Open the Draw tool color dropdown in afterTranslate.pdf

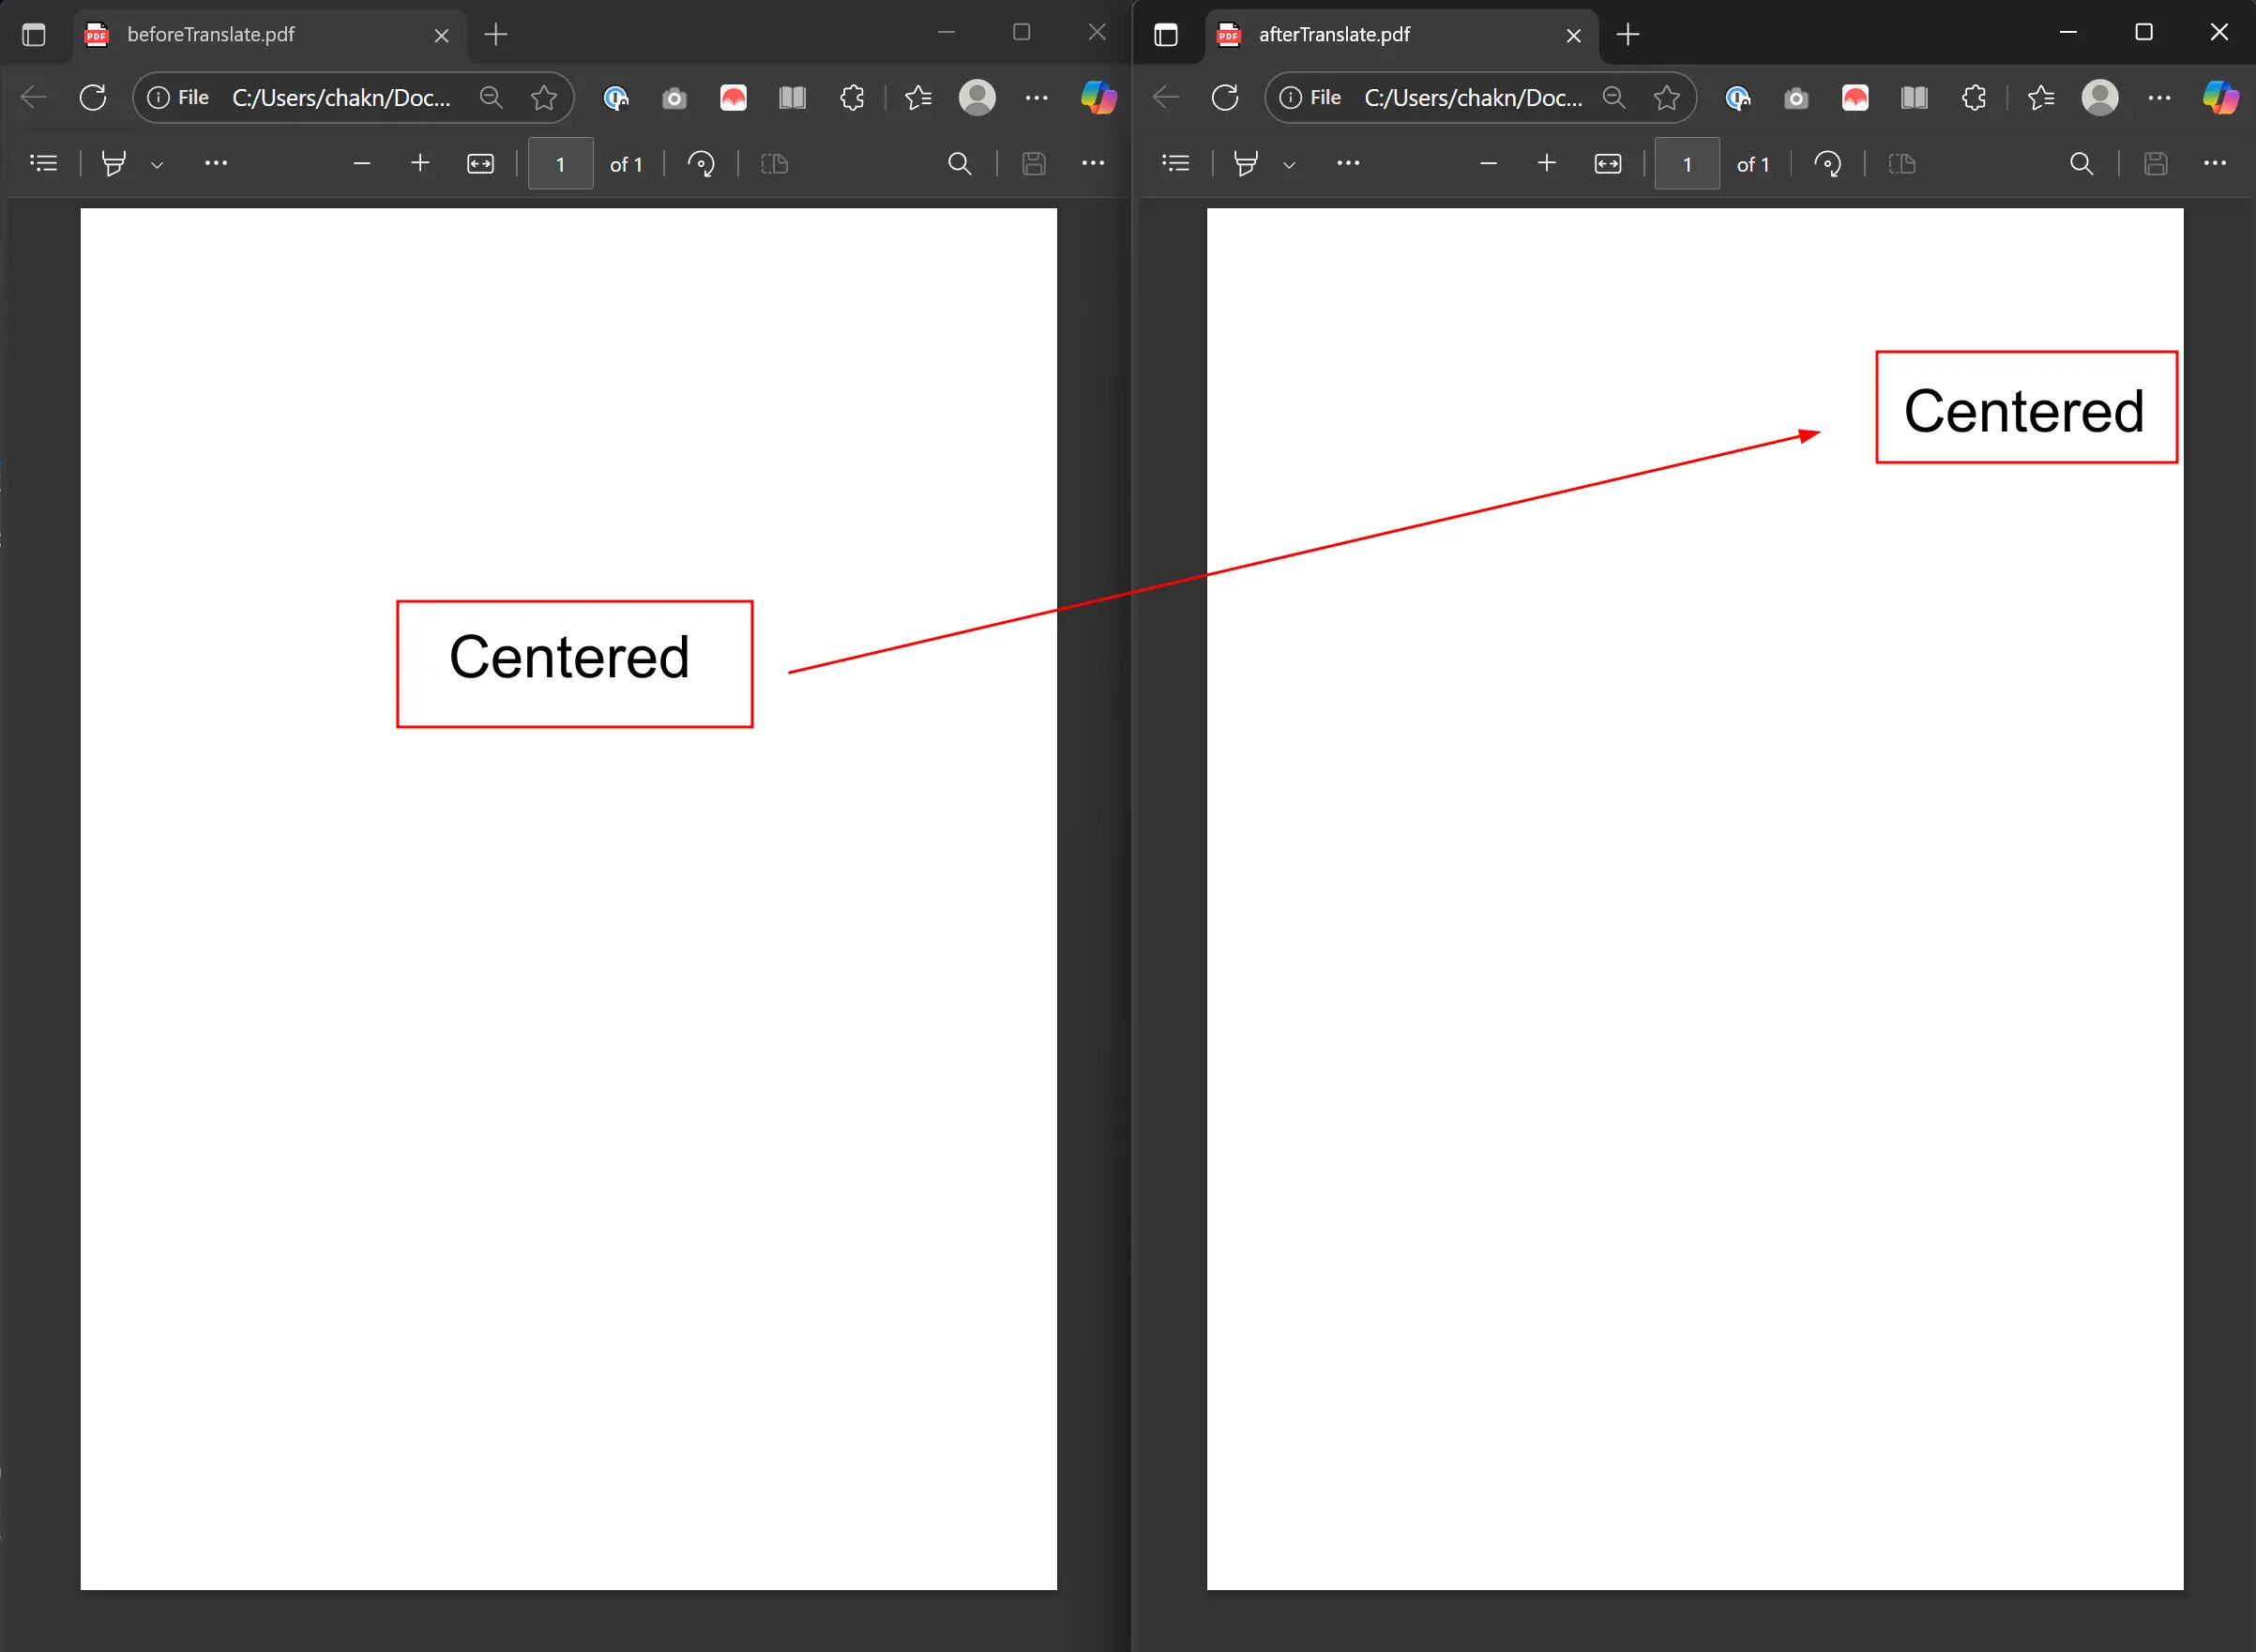coord(1290,163)
